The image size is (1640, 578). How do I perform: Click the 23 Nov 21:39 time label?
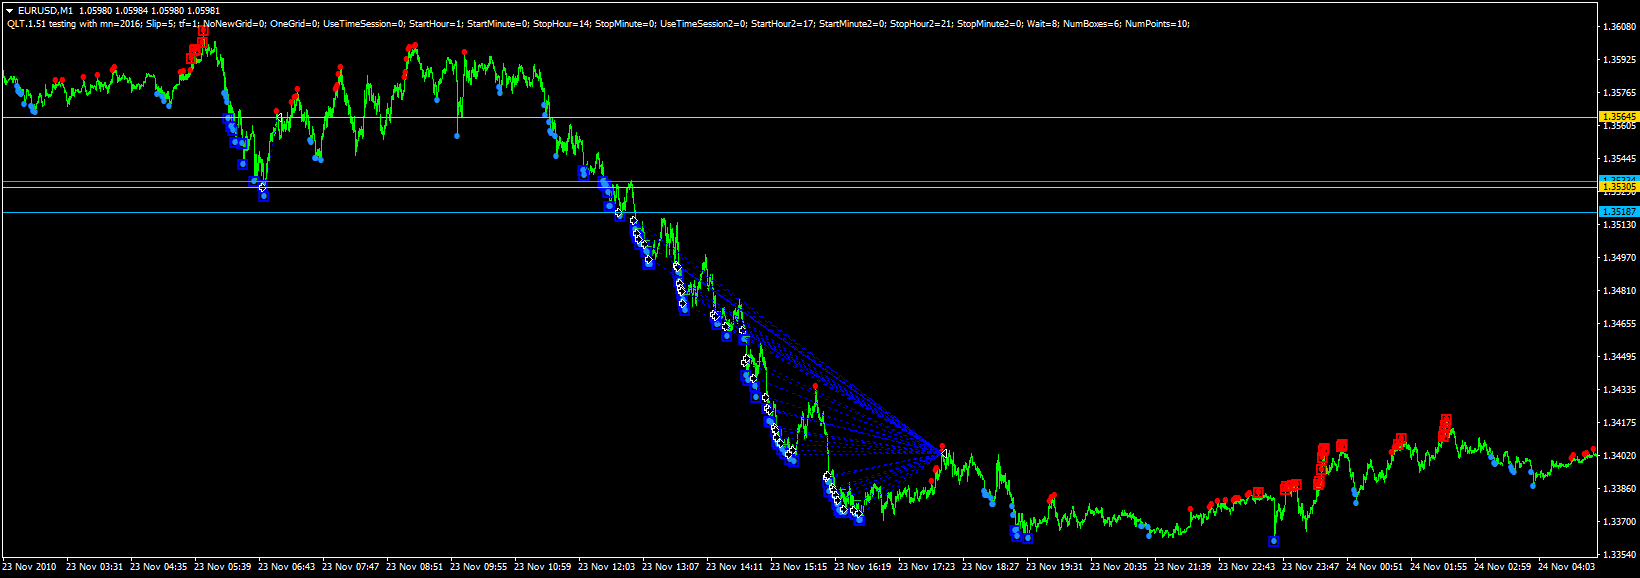[x=1183, y=567]
